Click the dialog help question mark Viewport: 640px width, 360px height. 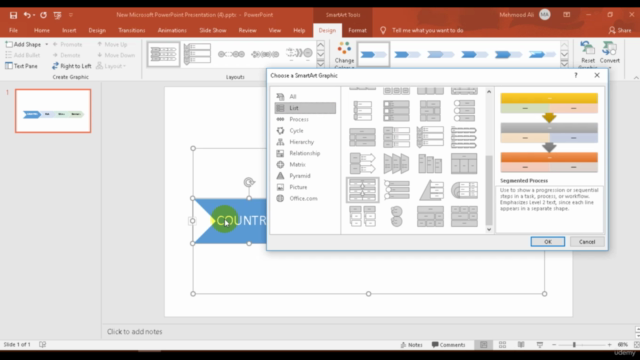pos(576,76)
